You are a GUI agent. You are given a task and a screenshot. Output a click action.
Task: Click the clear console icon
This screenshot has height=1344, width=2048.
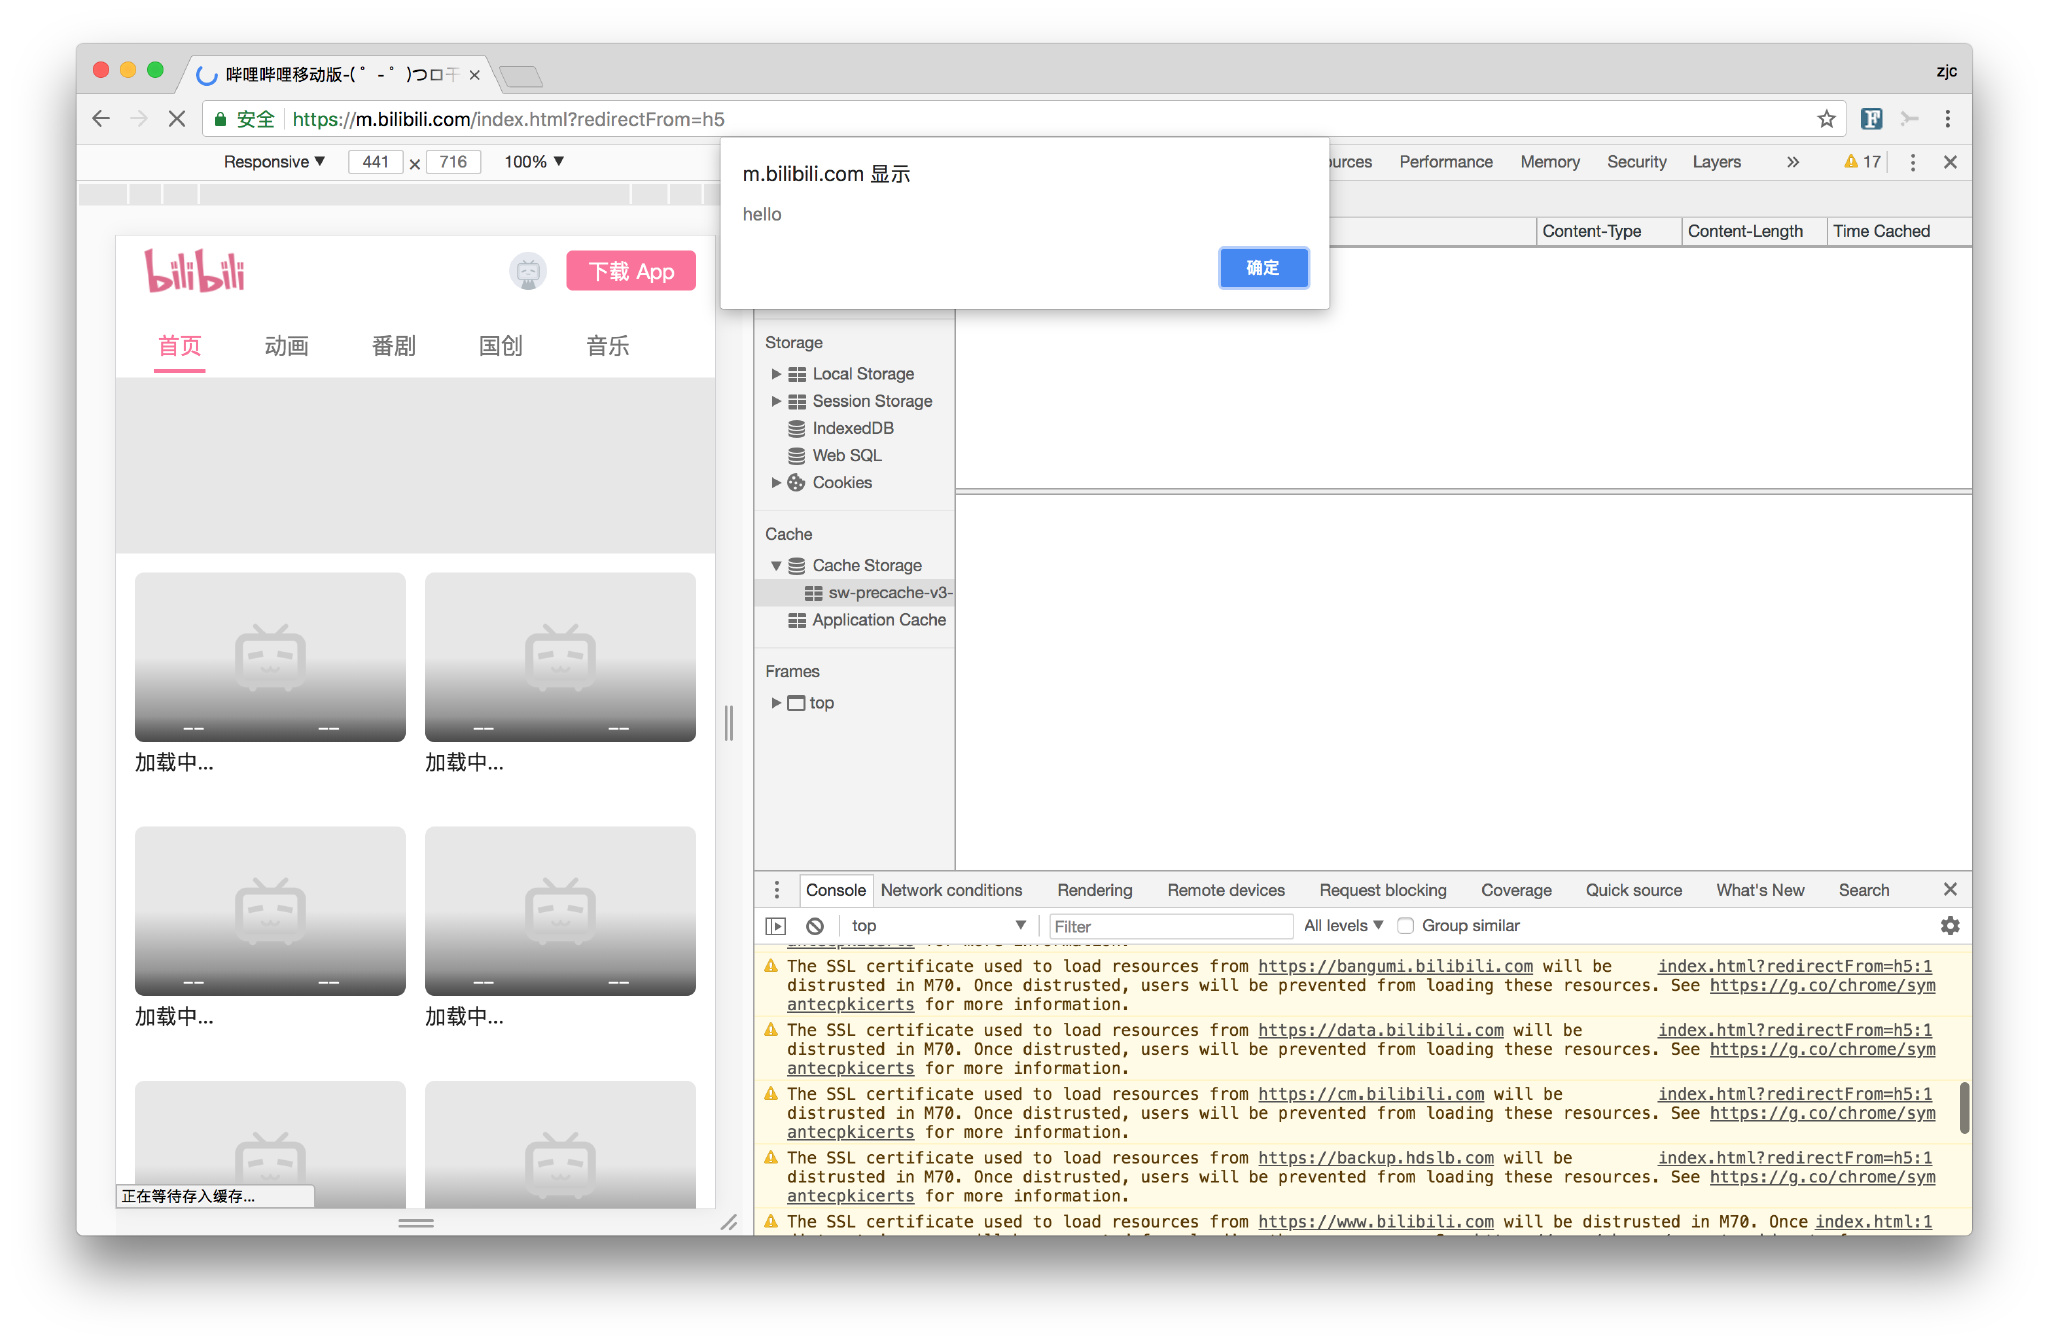(x=815, y=926)
